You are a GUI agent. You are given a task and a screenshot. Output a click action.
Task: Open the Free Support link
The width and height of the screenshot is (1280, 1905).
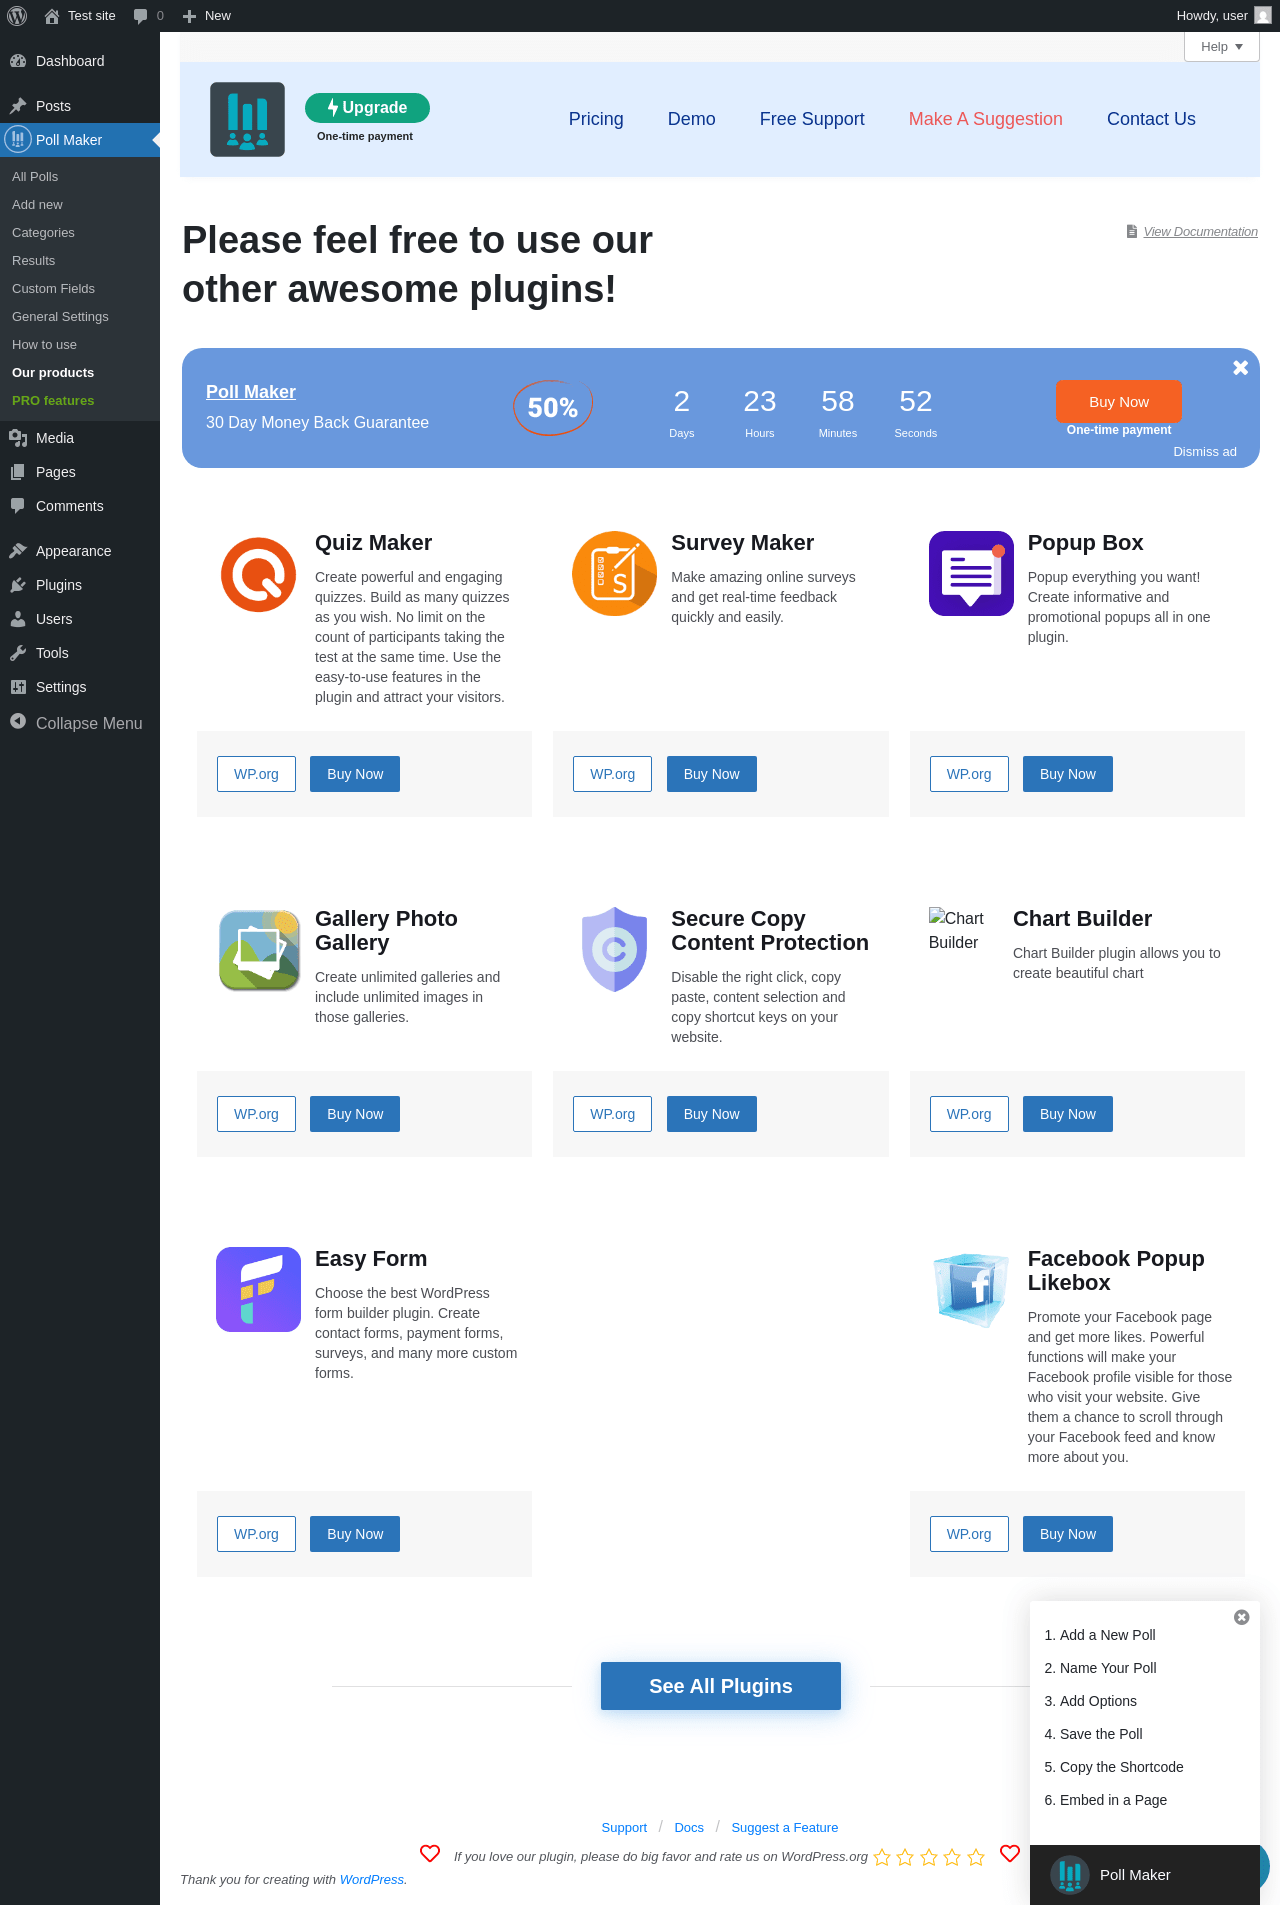(x=812, y=119)
